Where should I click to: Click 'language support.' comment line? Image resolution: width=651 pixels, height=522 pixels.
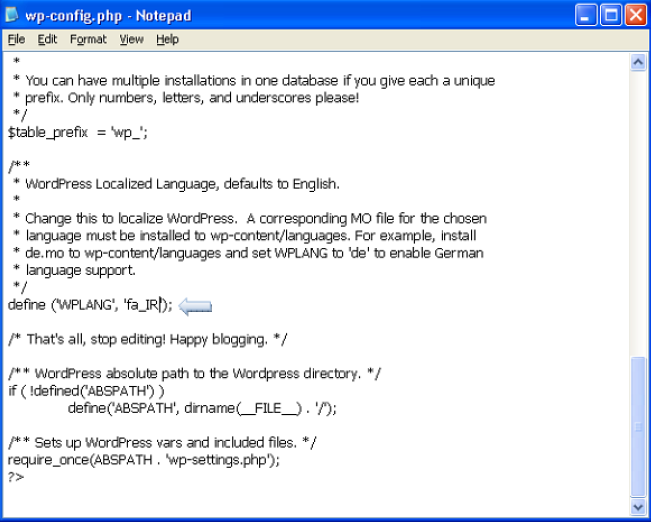[x=74, y=271]
